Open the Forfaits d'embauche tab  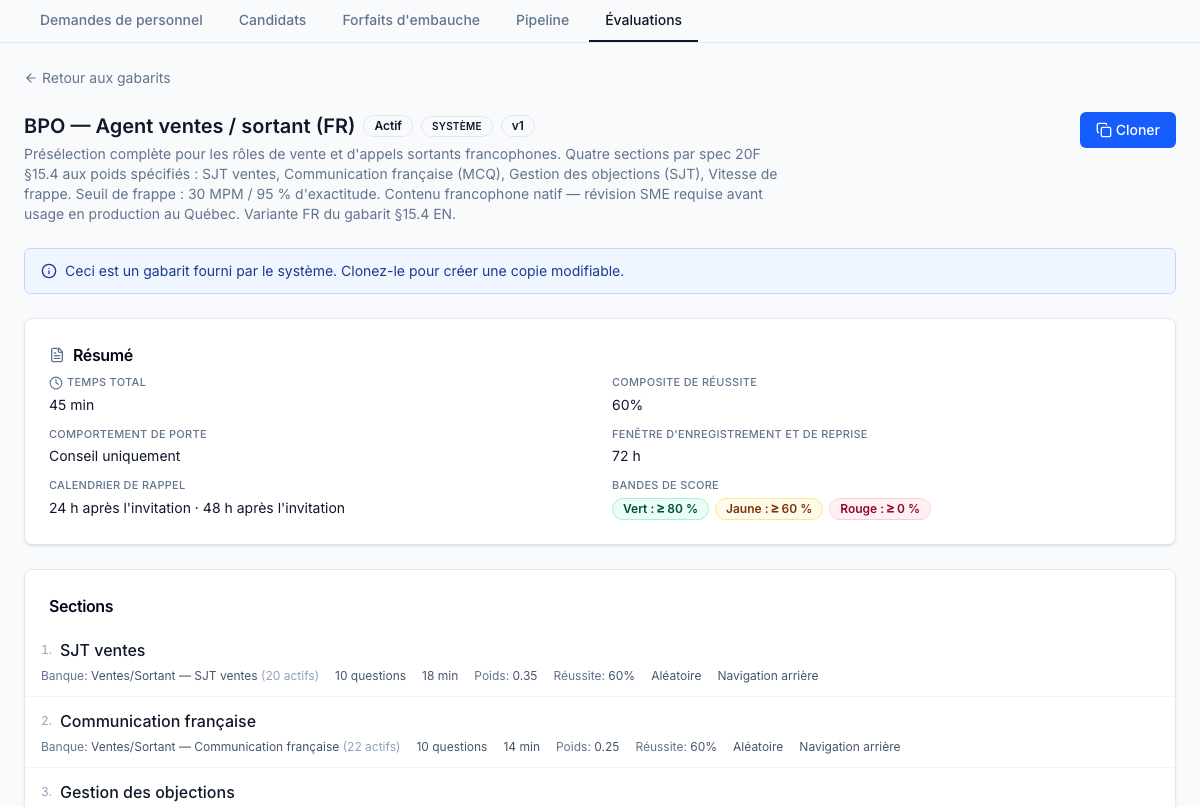(411, 20)
